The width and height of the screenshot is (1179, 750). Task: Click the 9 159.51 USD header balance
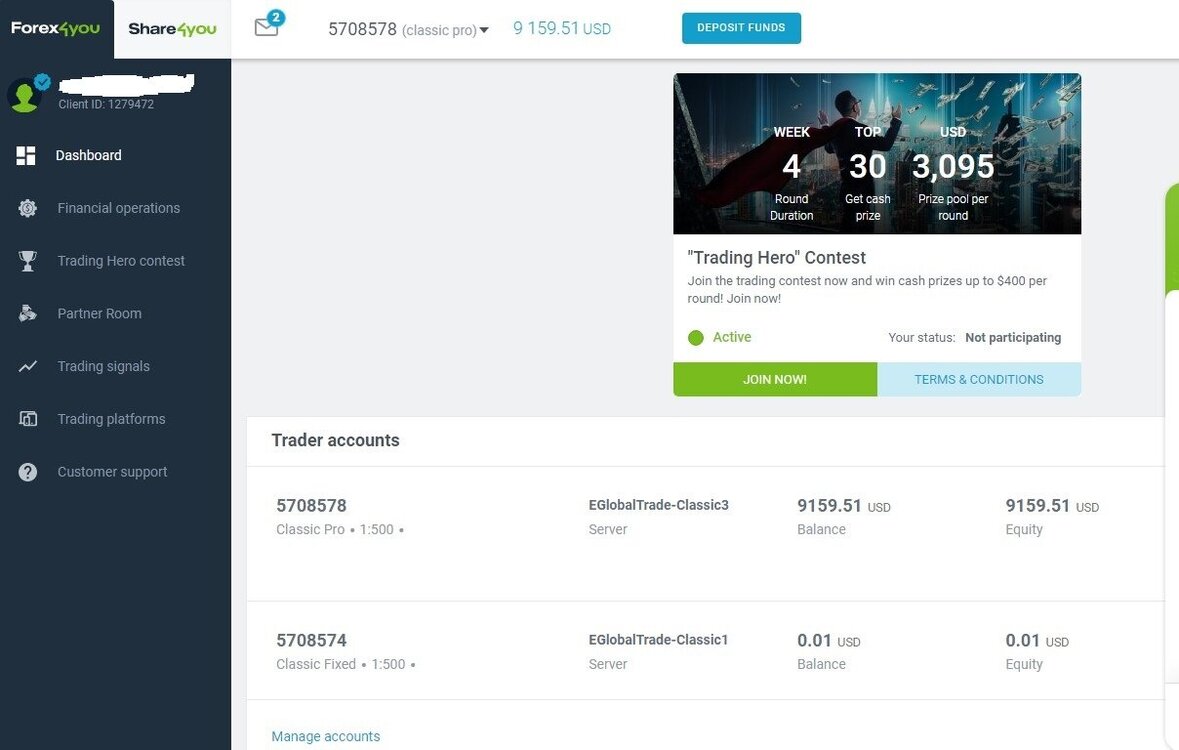(x=562, y=29)
